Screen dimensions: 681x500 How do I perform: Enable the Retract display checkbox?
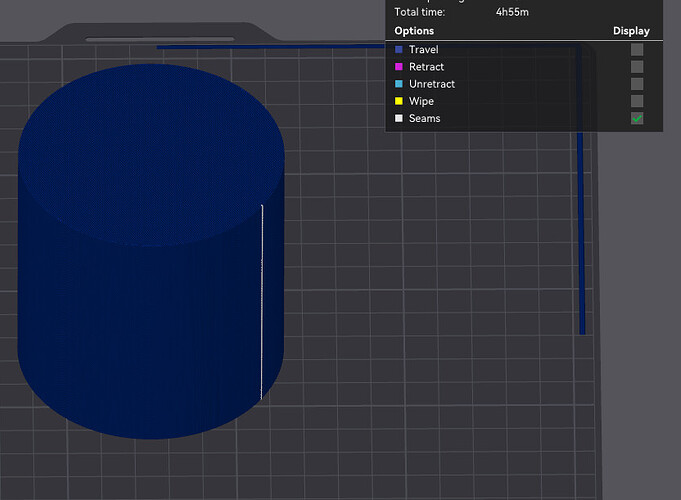pos(637,67)
